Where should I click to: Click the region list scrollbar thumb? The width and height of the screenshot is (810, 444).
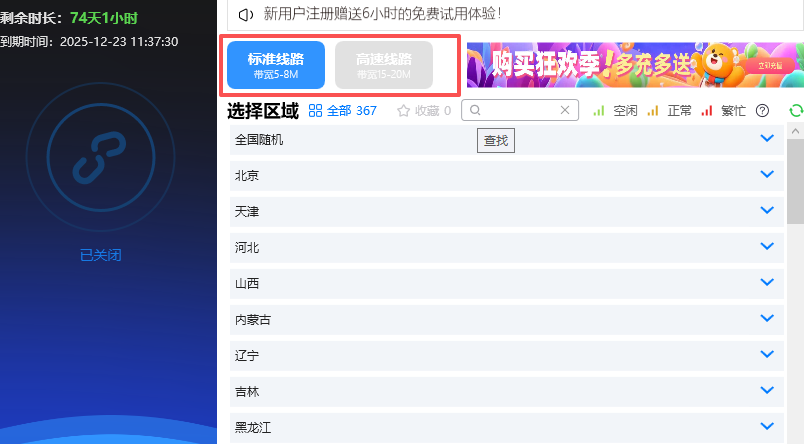[x=795, y=181]
